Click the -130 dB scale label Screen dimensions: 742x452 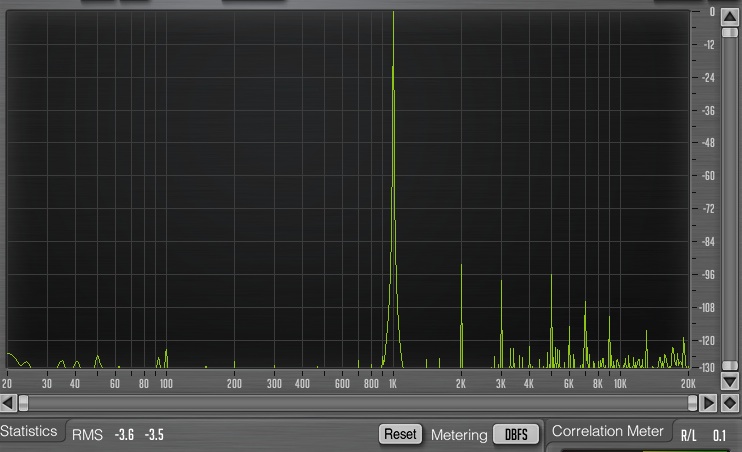point(707,368)
